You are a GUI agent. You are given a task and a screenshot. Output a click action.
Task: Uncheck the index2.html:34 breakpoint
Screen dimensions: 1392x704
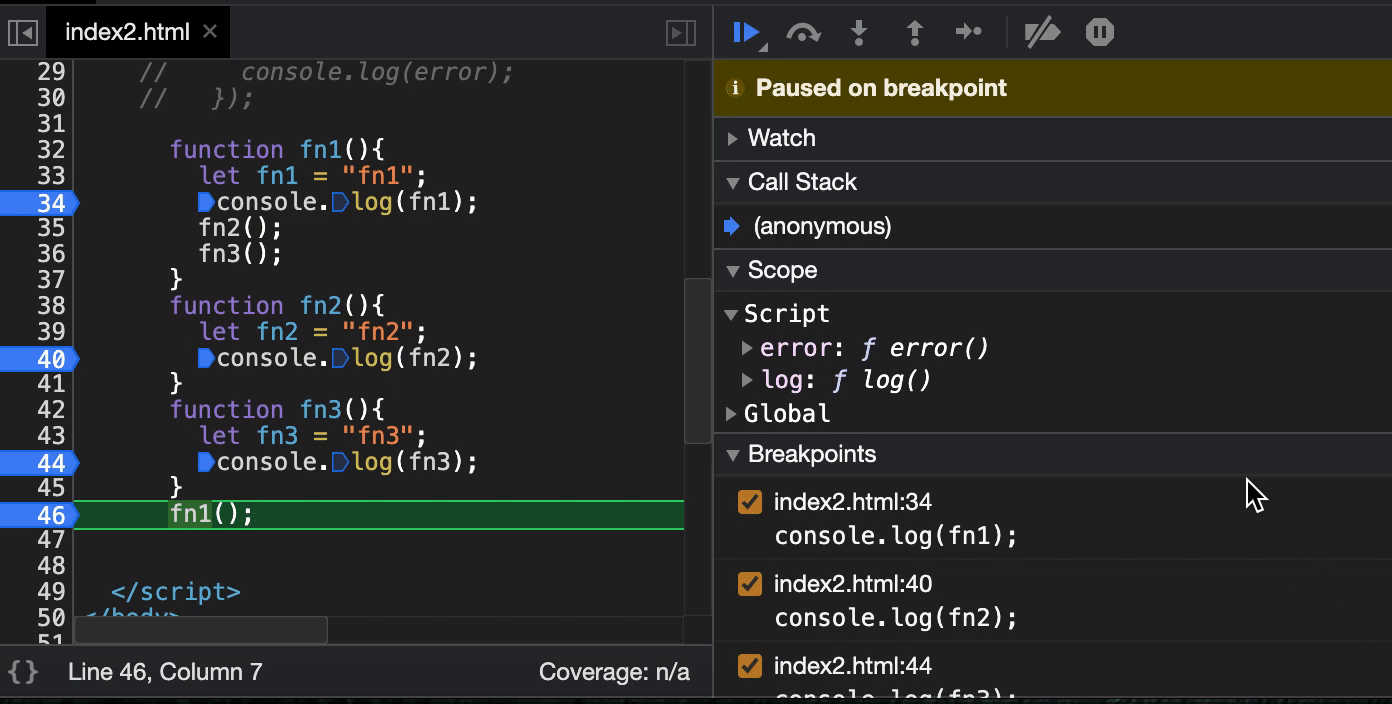click(x=750, y=502)
